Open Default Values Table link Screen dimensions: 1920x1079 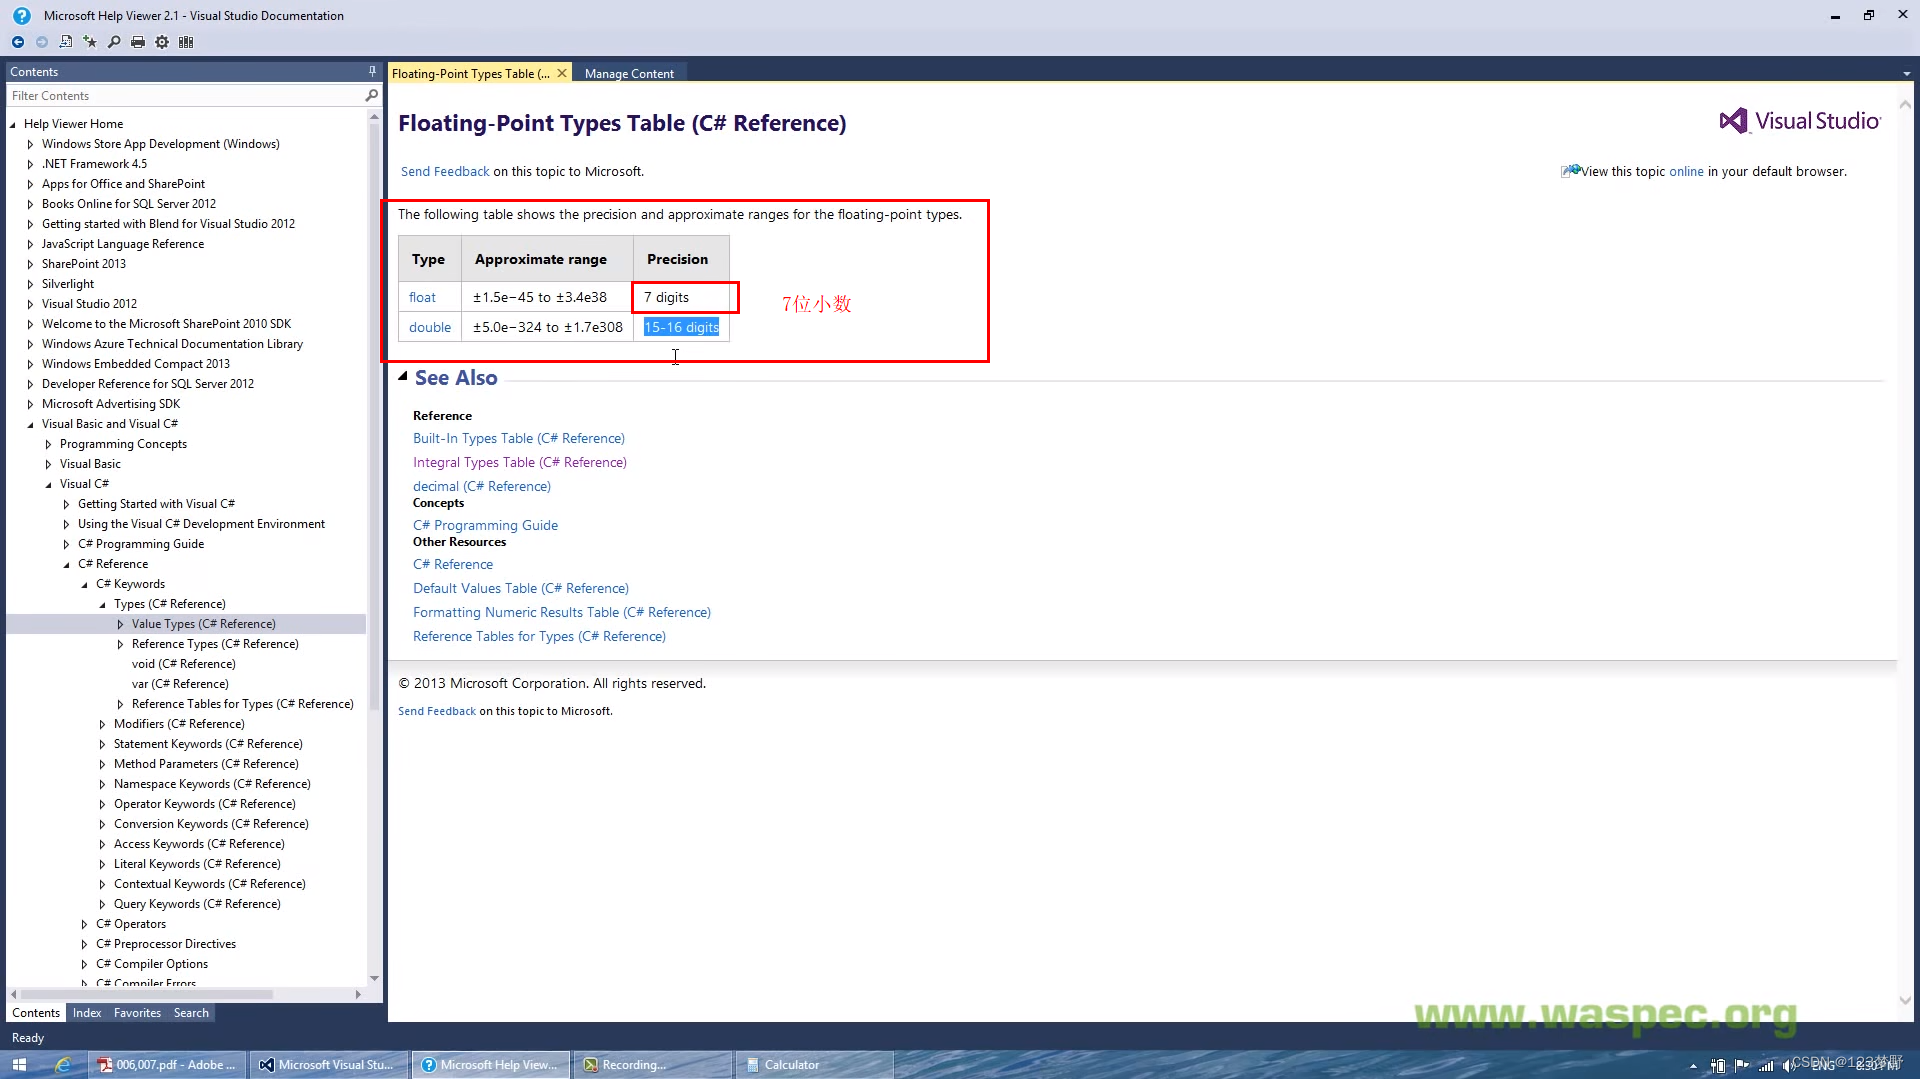coord(521,588)
